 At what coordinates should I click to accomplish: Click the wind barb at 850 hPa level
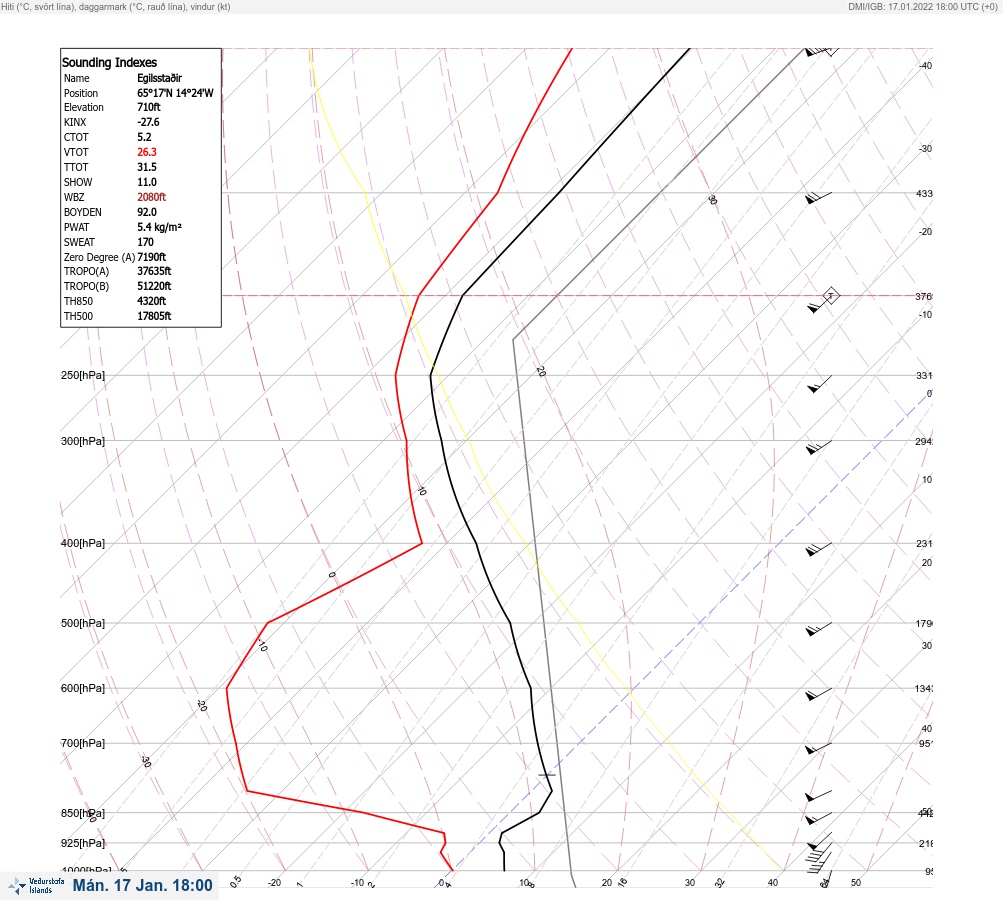click(819, 818)
